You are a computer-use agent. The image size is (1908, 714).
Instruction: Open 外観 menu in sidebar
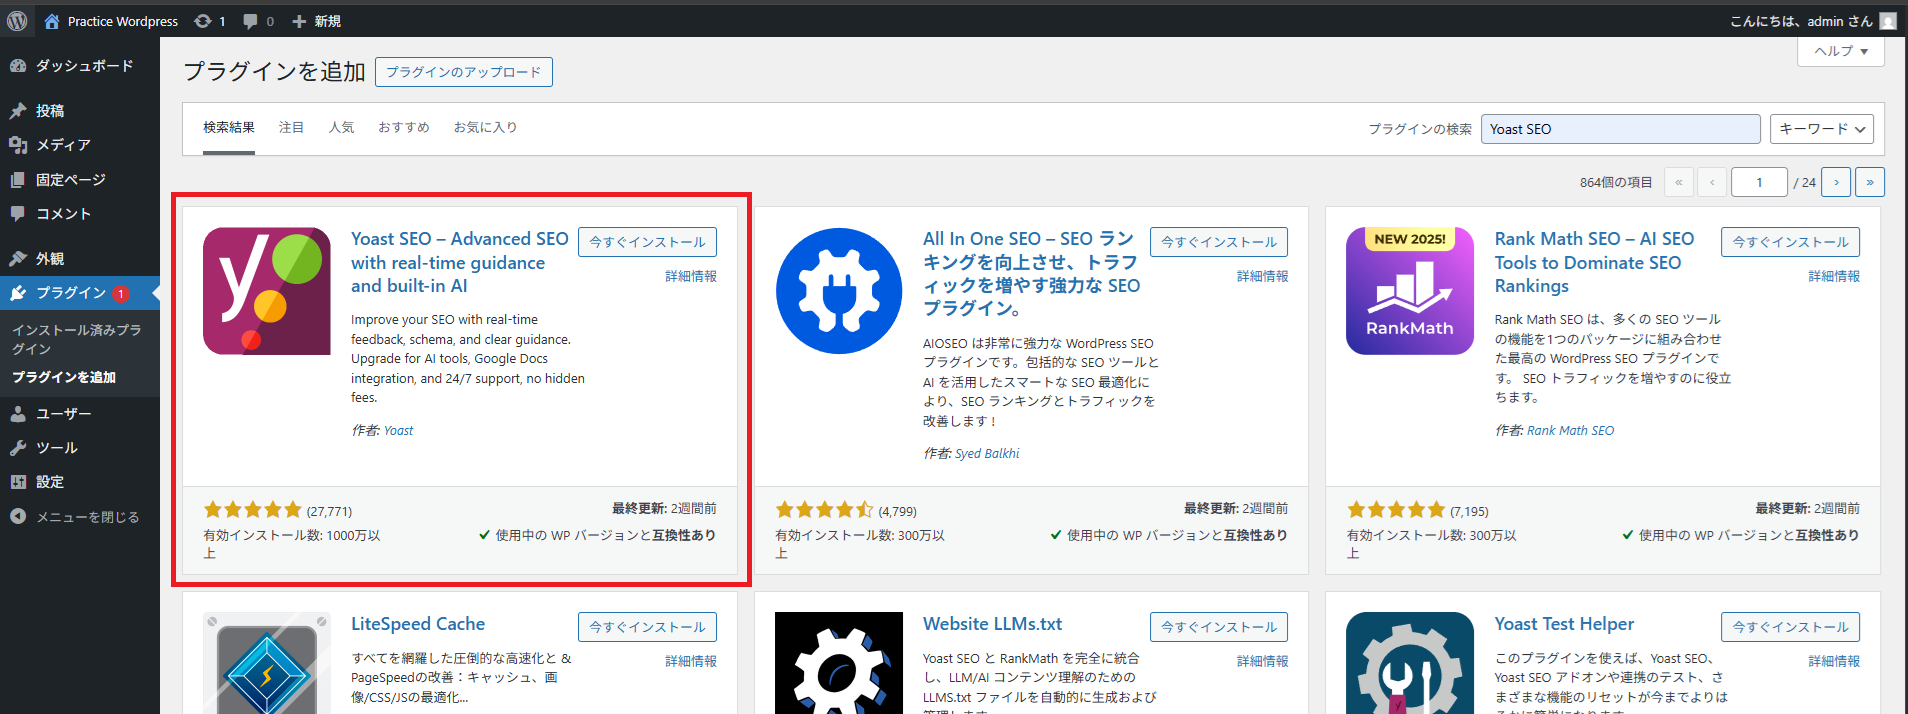[x=80, y=259]
